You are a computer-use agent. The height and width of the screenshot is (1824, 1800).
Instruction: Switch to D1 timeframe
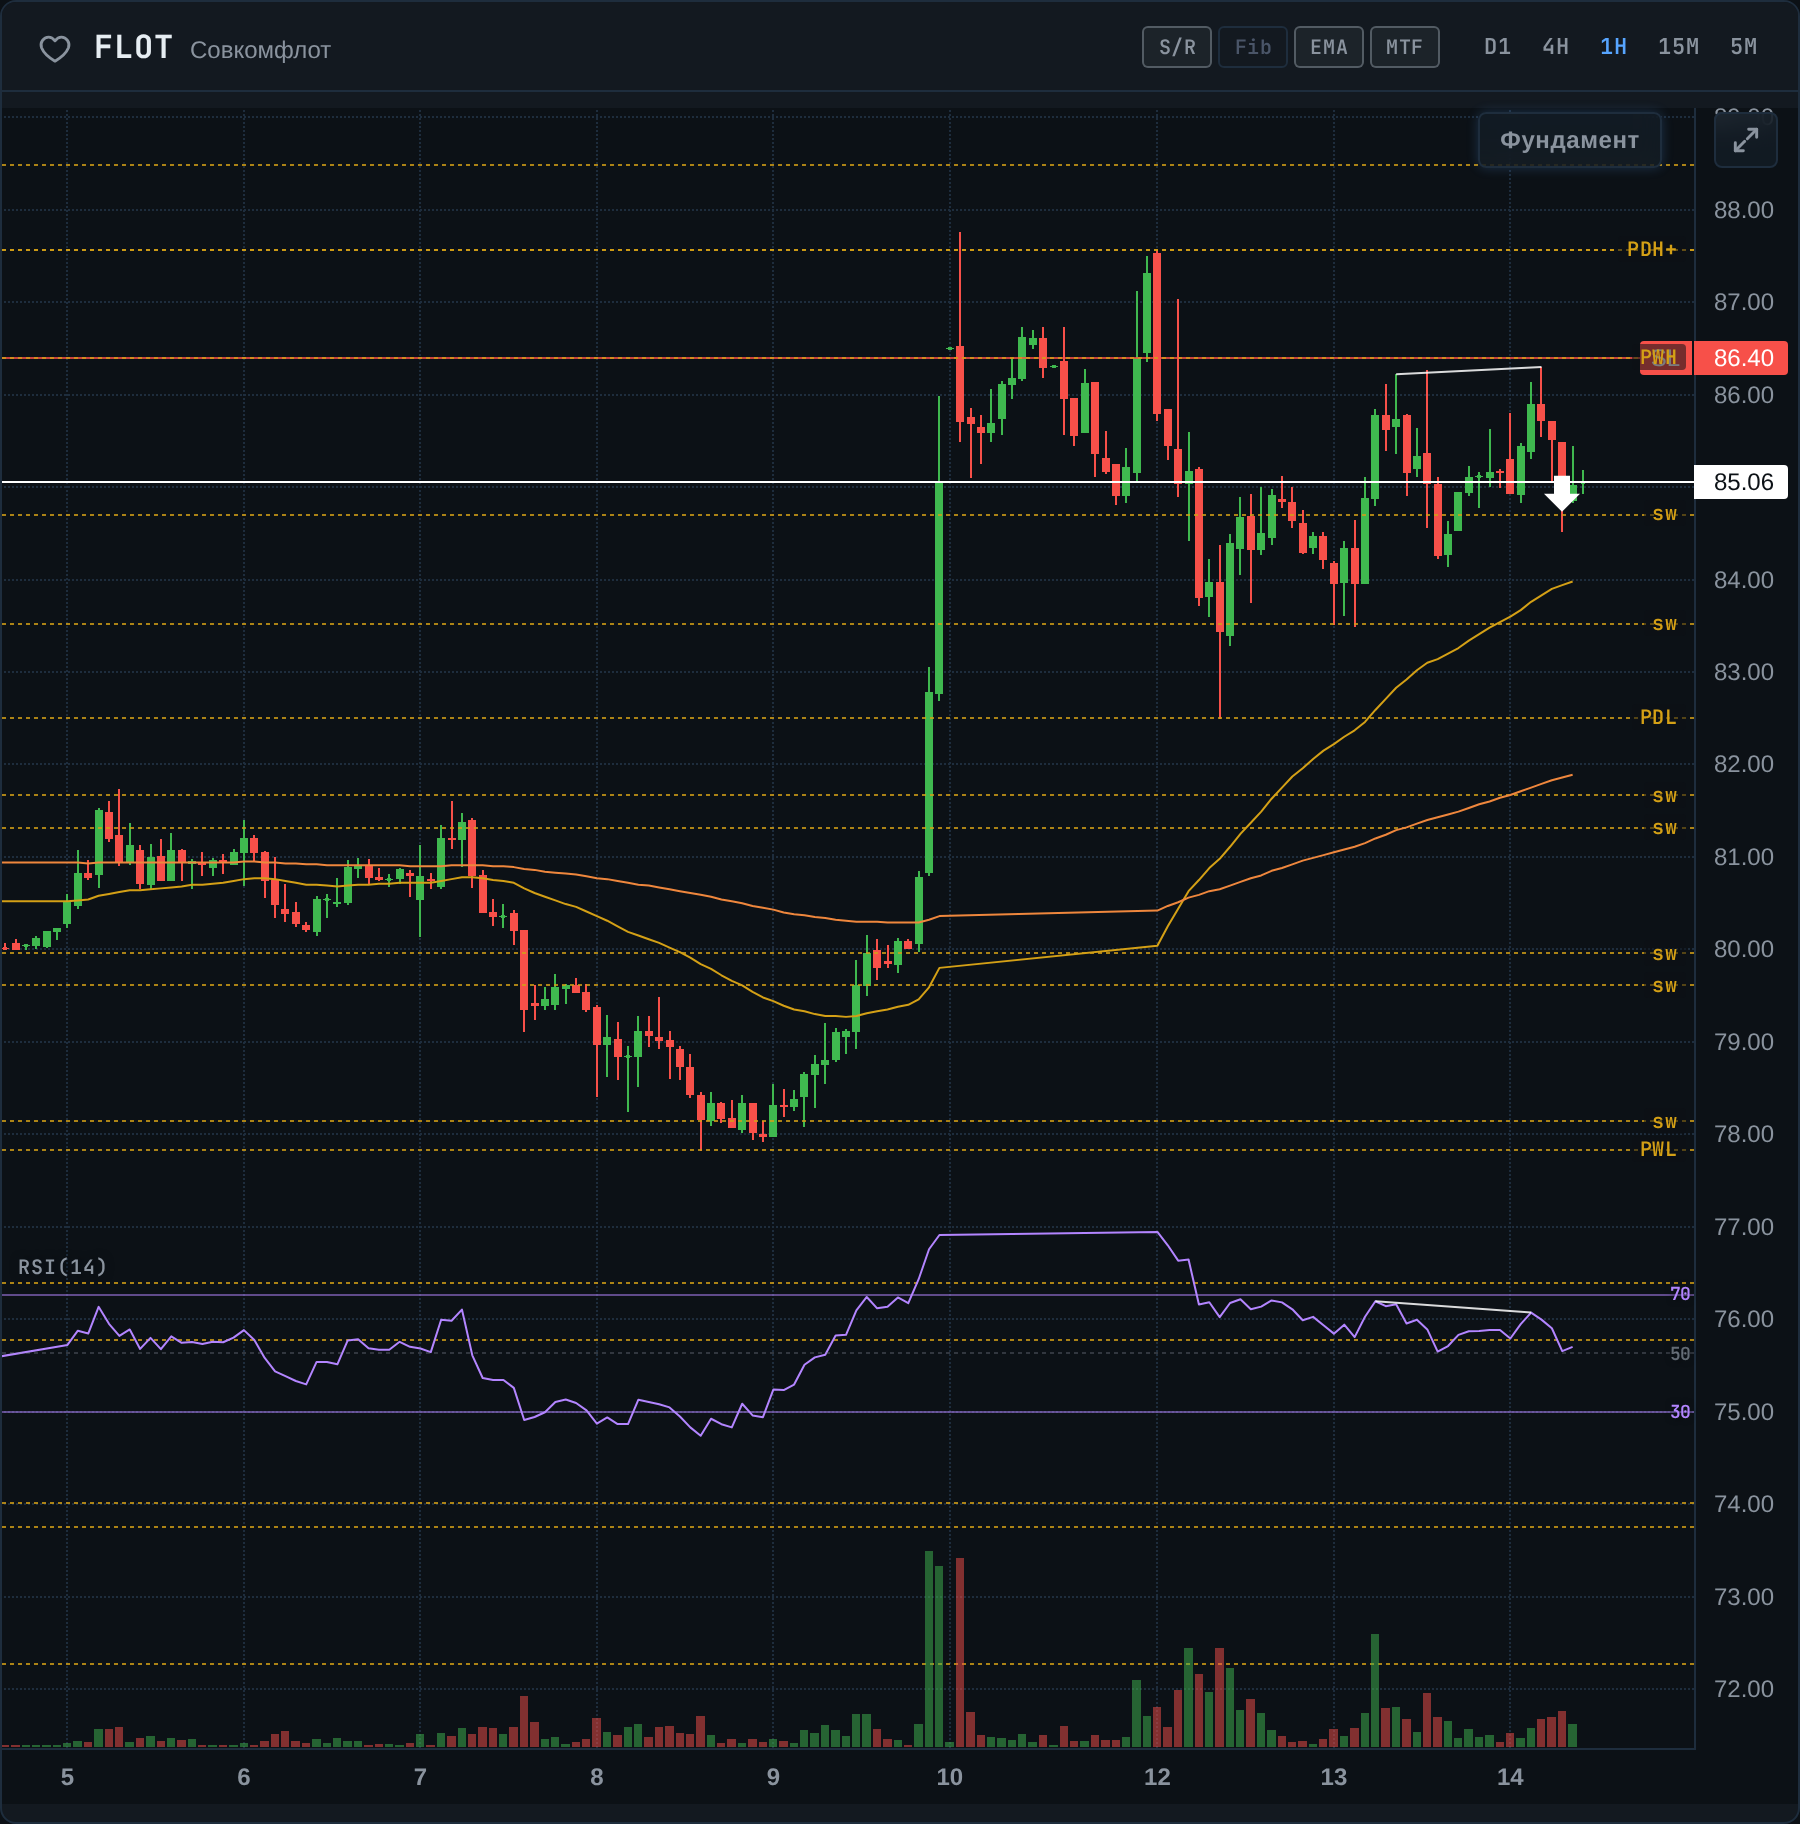pos(1497,47)
